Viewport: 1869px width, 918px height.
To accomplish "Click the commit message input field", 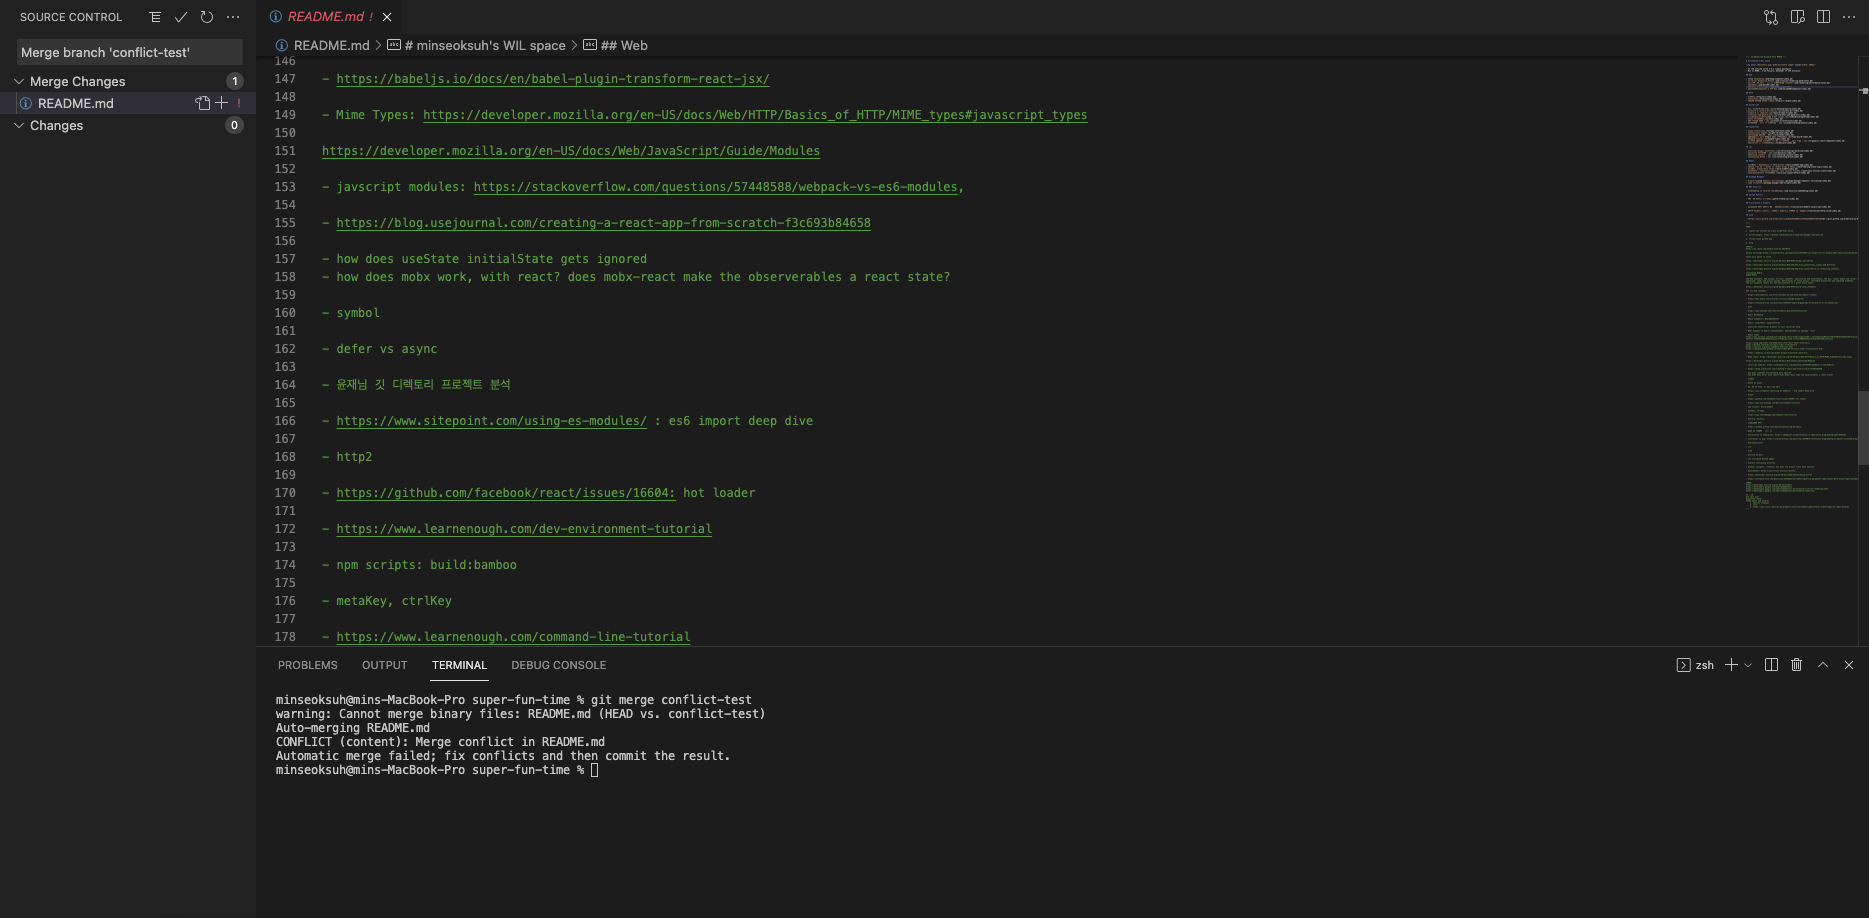I will (x=128, y=51).
